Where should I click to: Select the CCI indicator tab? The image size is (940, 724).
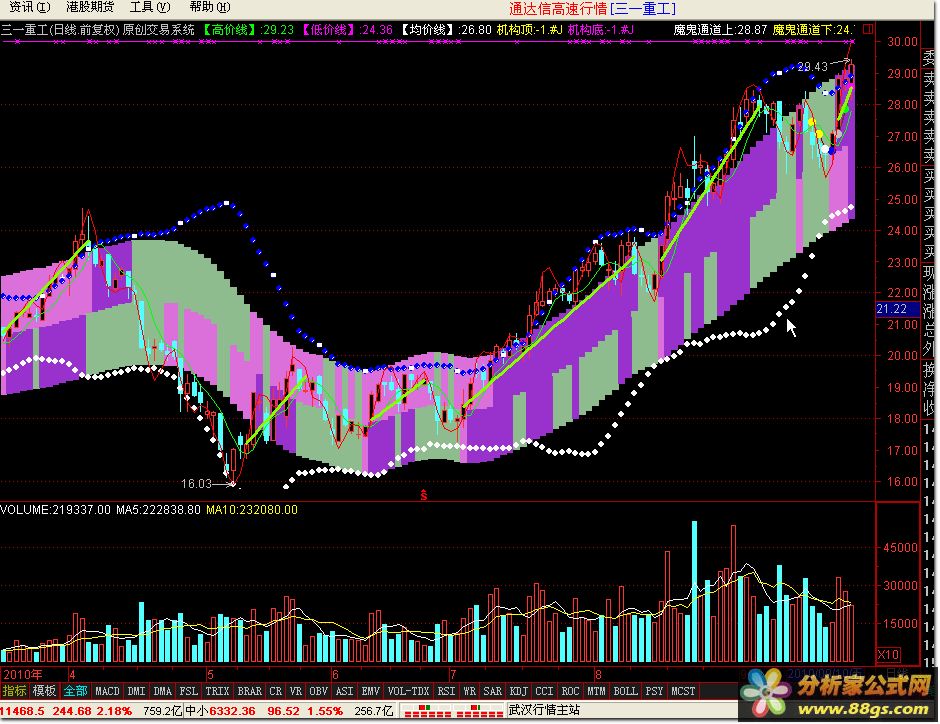544,691
